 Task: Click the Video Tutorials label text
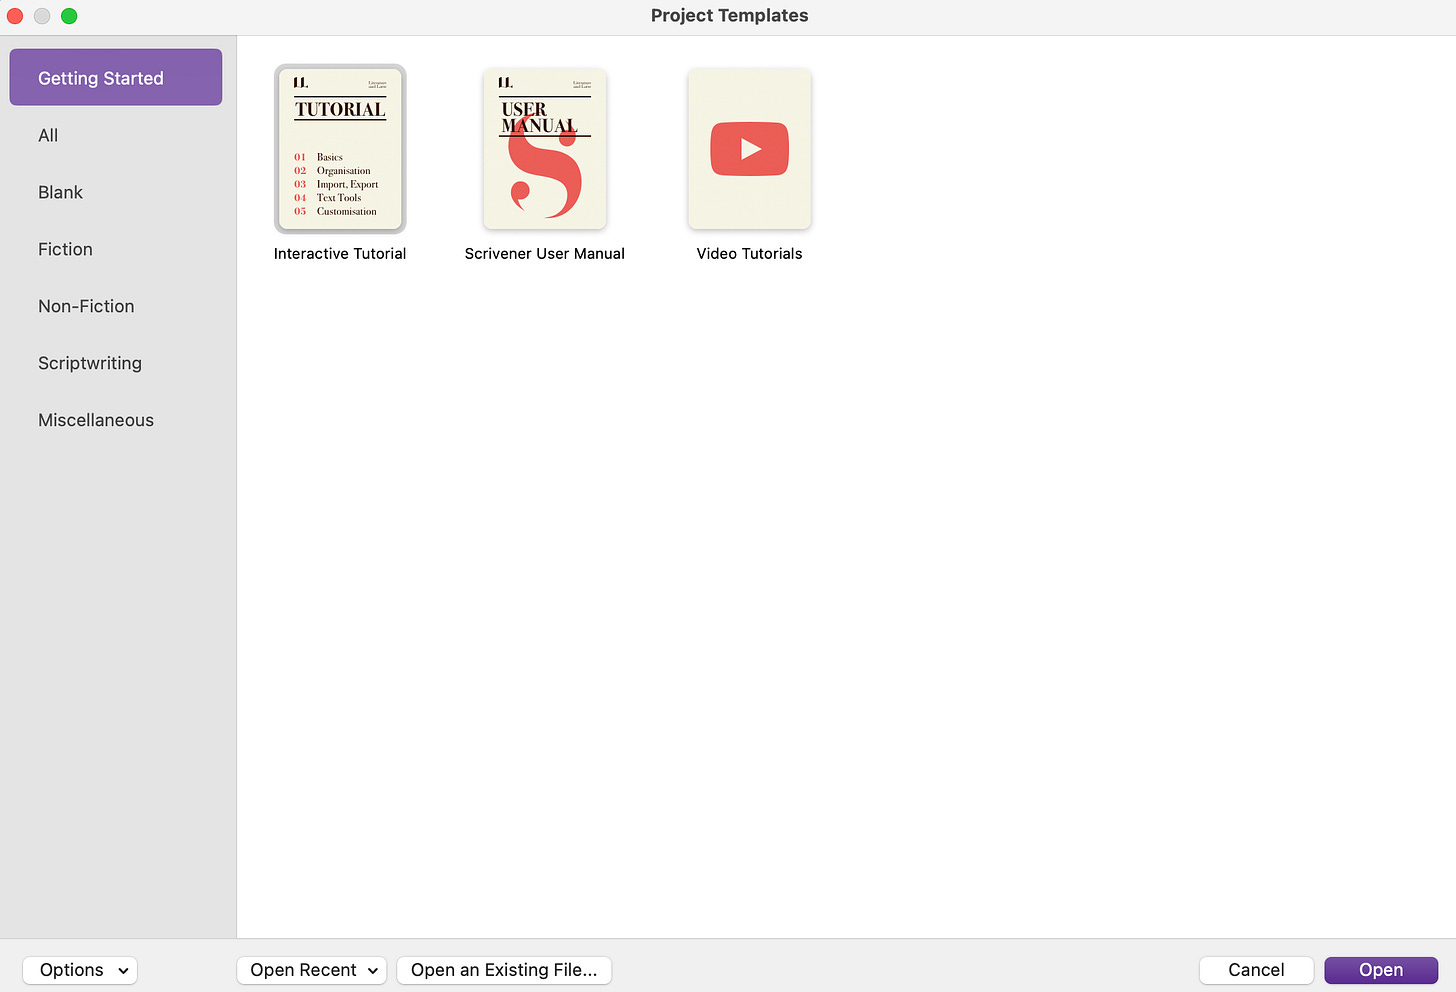coord(750,254)
